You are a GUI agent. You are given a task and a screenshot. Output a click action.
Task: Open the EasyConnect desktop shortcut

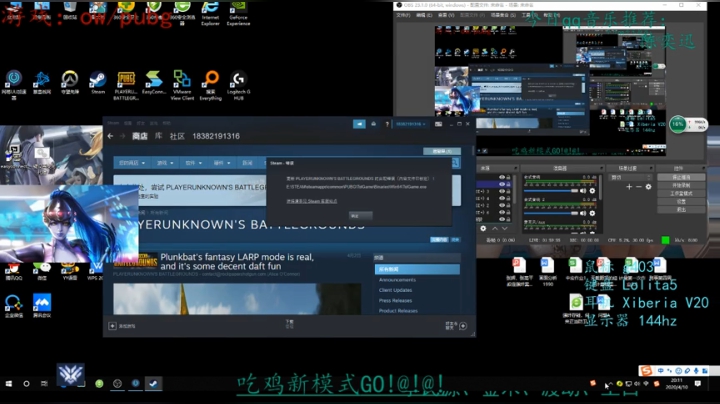coord(154,83)
